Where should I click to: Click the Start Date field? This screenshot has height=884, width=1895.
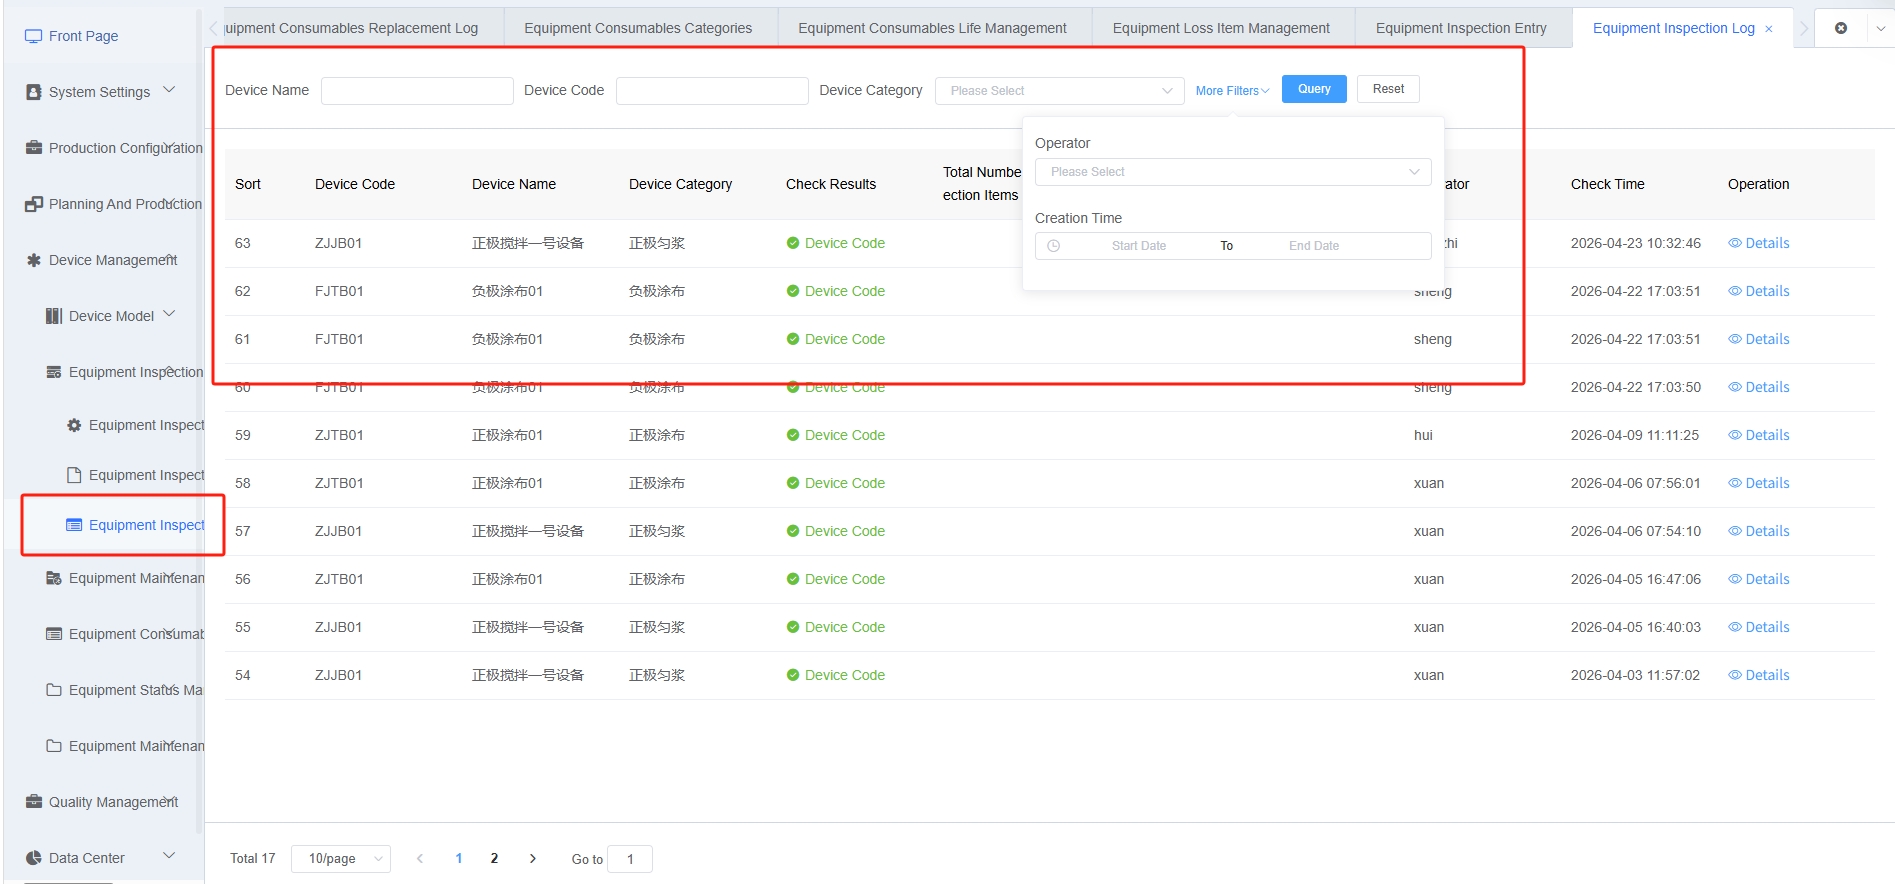[x=1138, y=246]
